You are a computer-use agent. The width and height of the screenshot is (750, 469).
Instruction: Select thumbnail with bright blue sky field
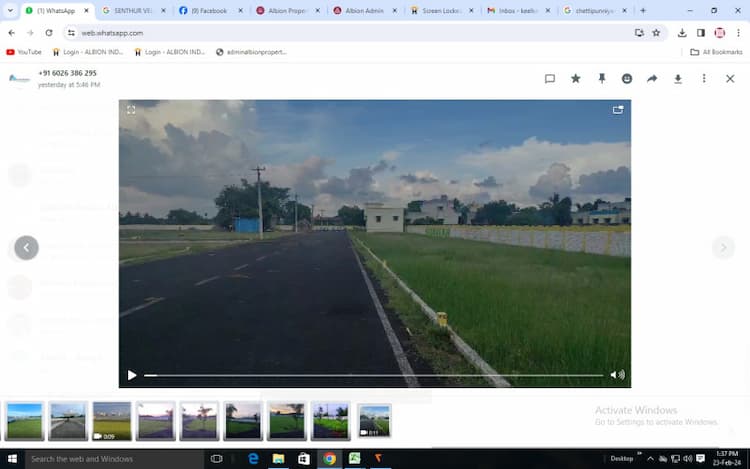24,421
